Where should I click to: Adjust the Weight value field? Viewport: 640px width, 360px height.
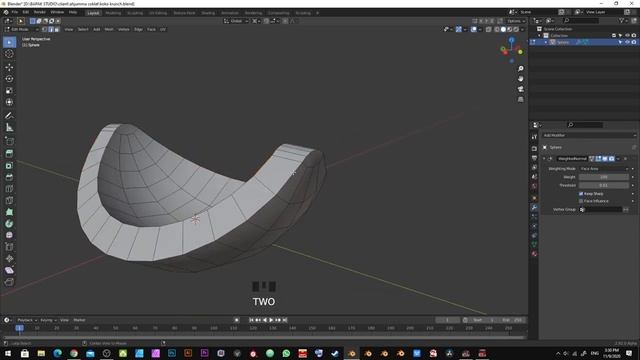[x=604, y=177]
